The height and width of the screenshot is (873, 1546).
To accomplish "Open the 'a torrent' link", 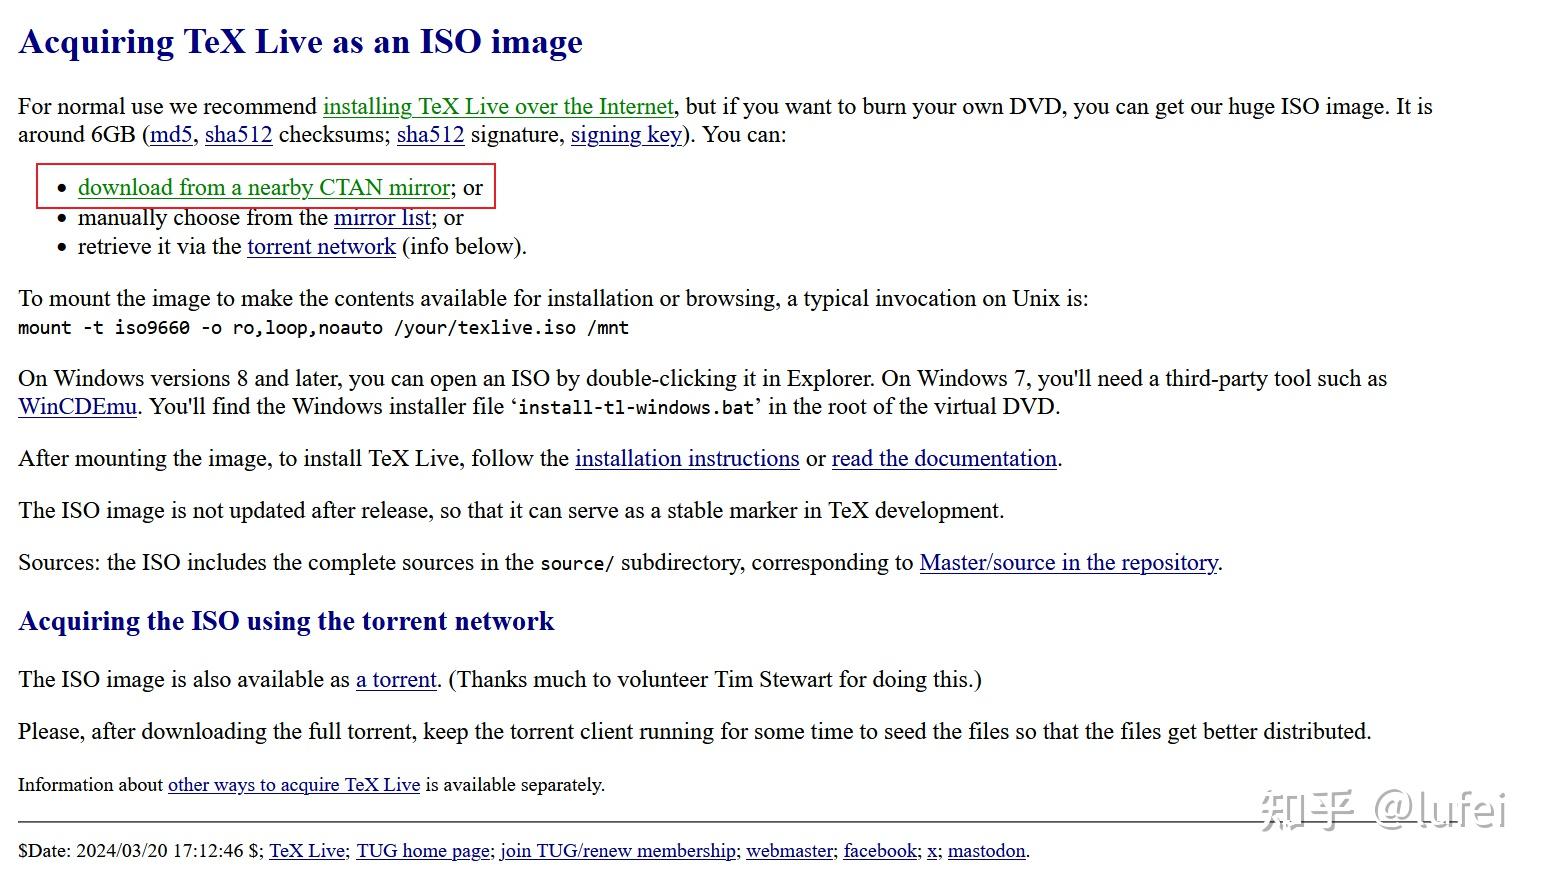I will pos(396,680).
